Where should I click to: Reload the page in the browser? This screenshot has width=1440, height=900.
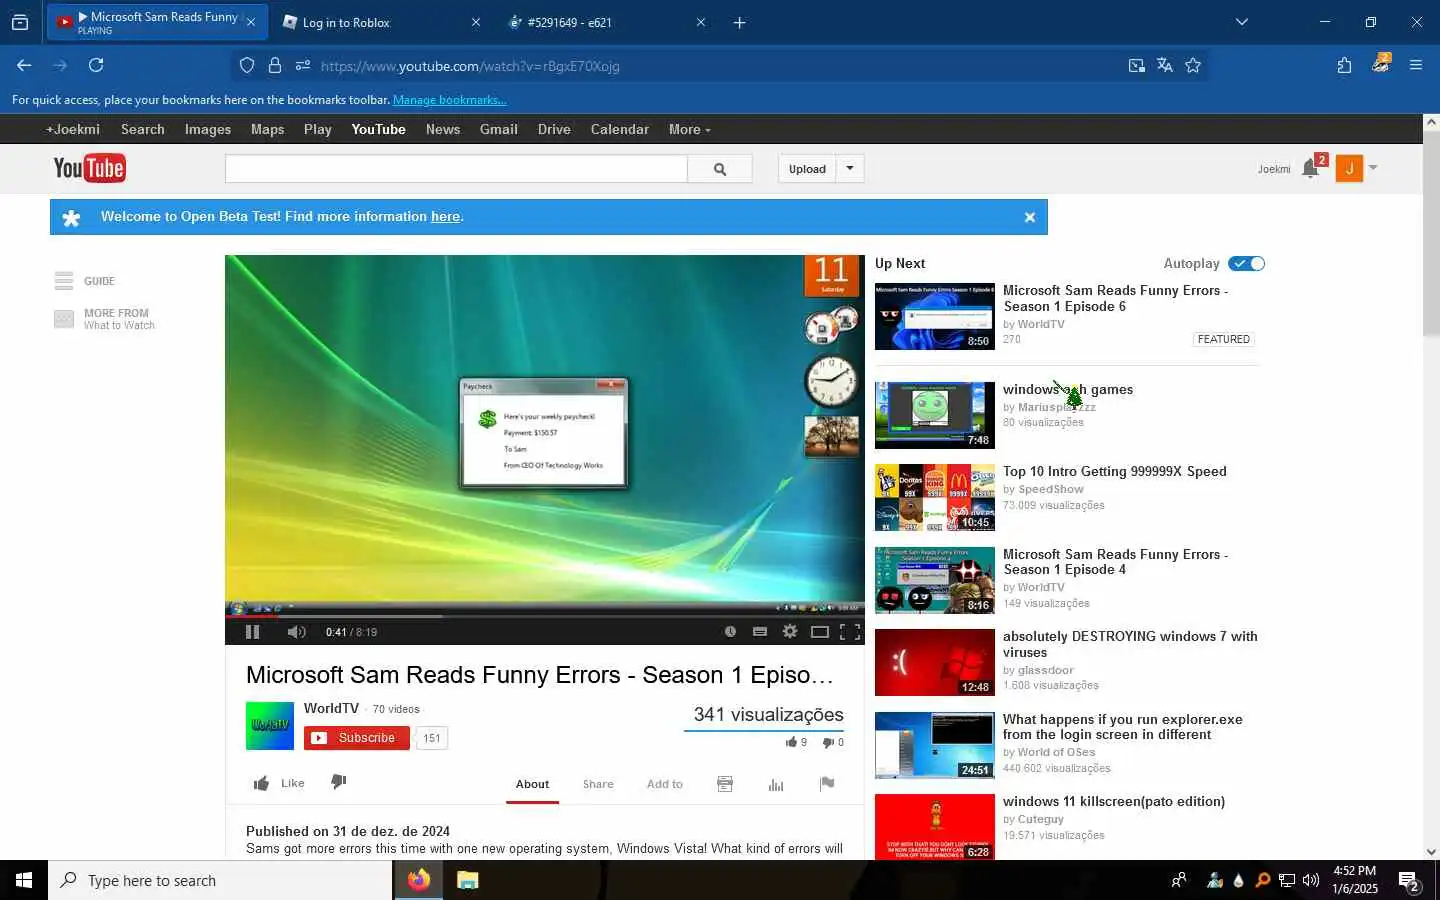tap(96, 65)
